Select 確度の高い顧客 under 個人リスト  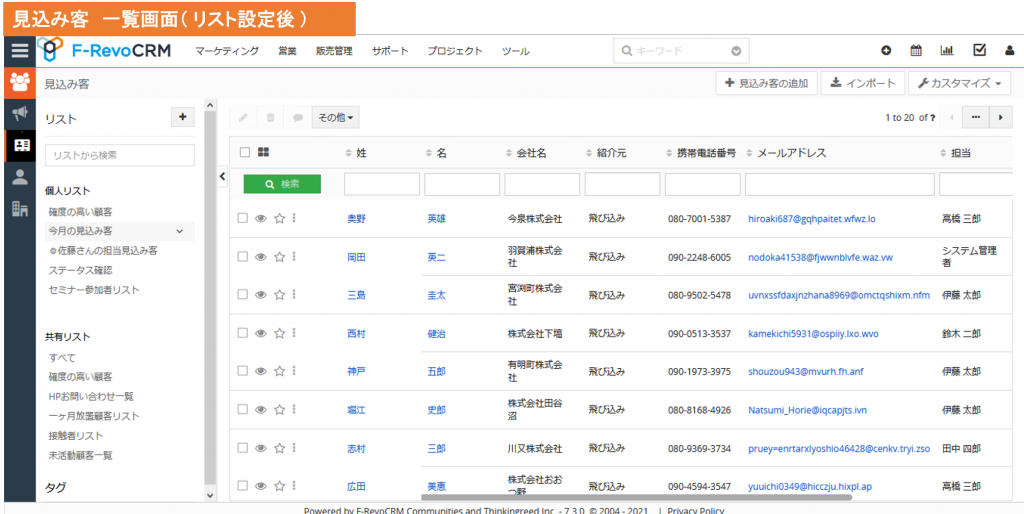click(x=80, y=212)
